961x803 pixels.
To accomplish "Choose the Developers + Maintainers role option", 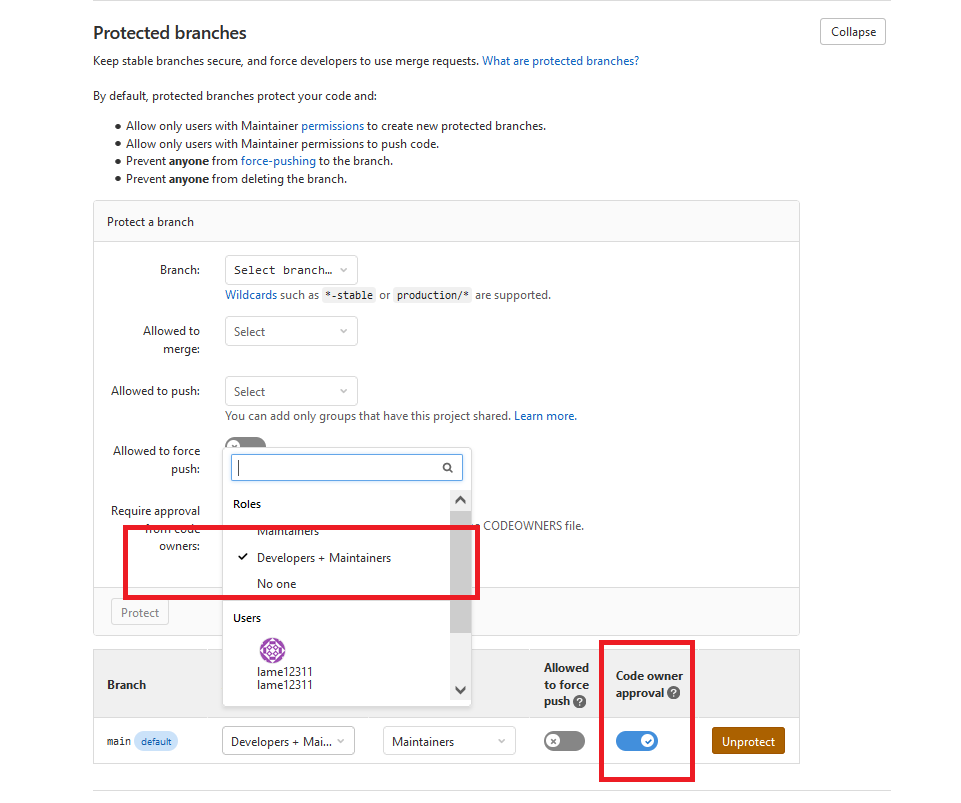I will (x=323, y=557).
